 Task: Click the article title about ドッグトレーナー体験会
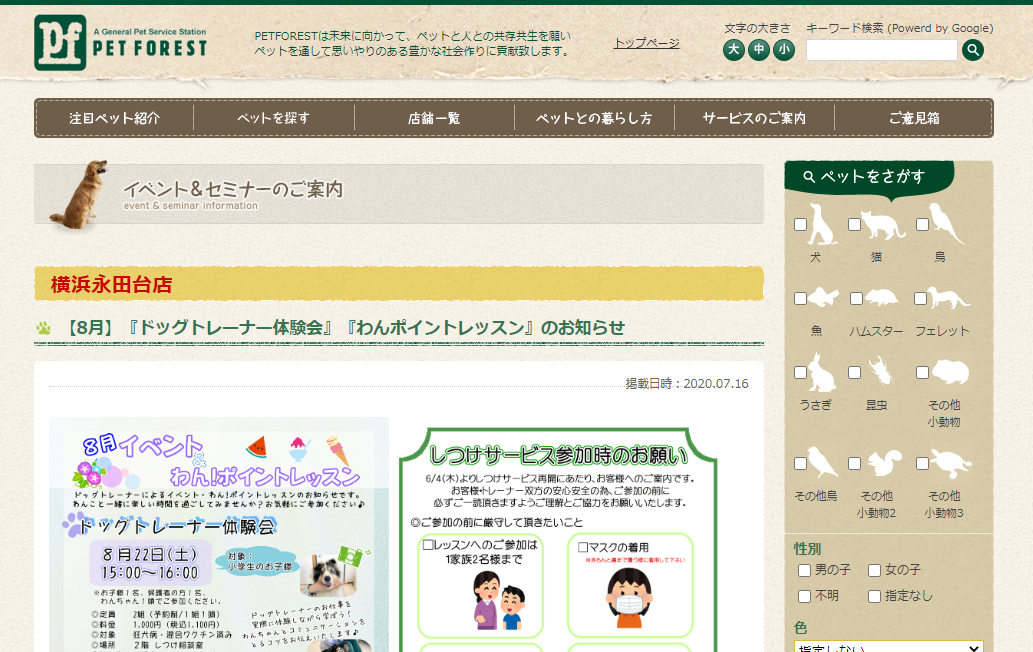click(347, 327)
